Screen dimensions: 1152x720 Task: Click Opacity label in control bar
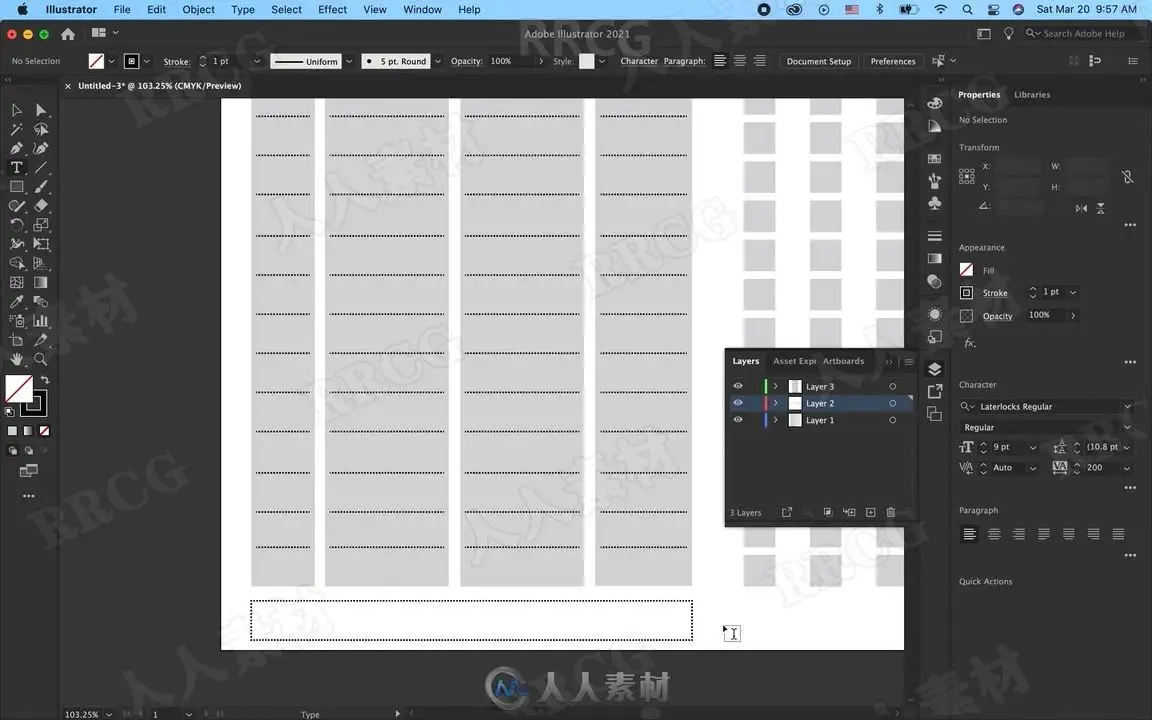467,61
